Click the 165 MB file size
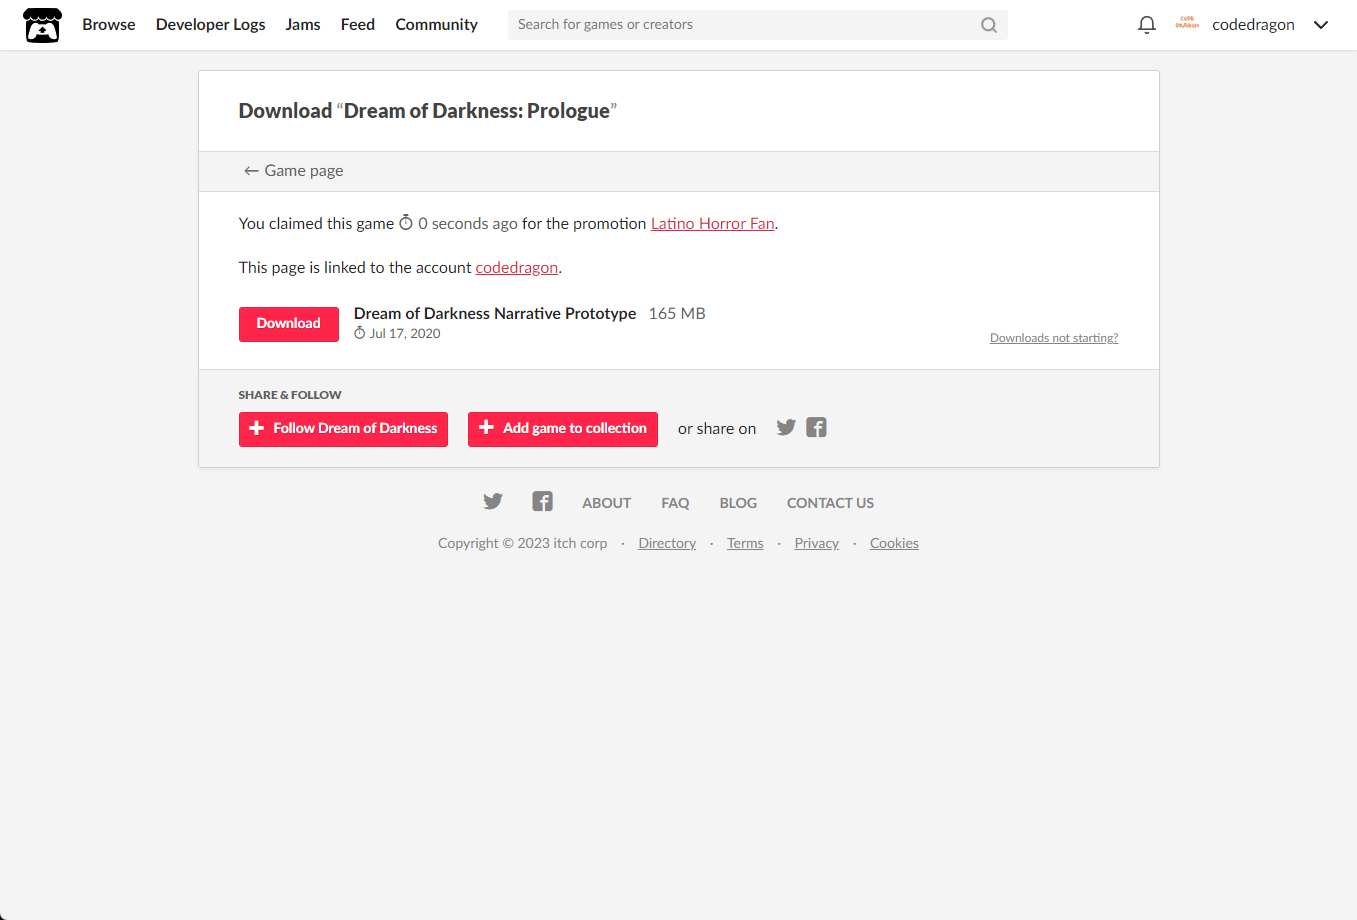Viewport: 1357px width, 920px height. (x=677, y=314)
